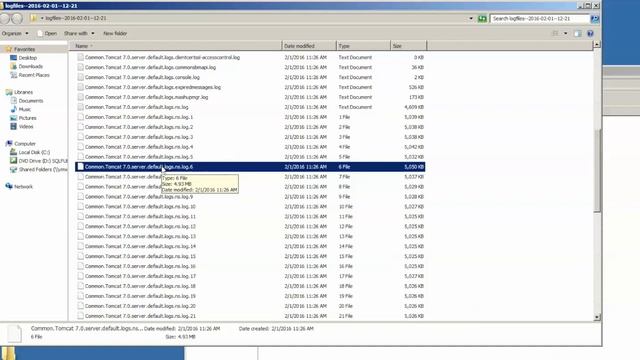Open the Share with dropdown menu
This screenshot has height=360, width=640.
coord(79,33)
